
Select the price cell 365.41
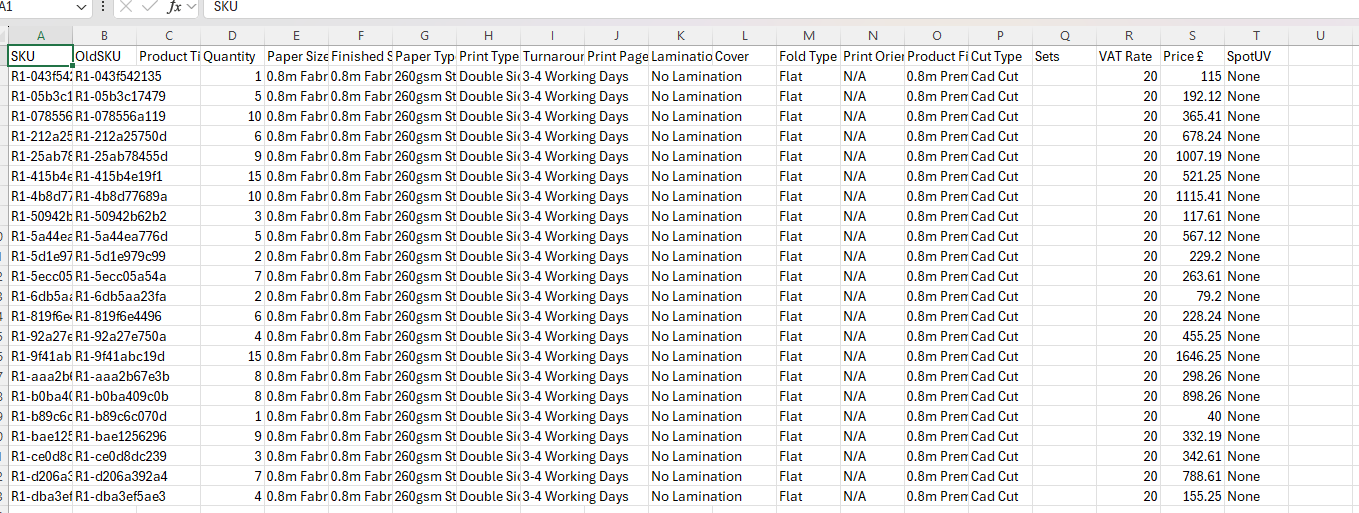tap(1192, 116)
